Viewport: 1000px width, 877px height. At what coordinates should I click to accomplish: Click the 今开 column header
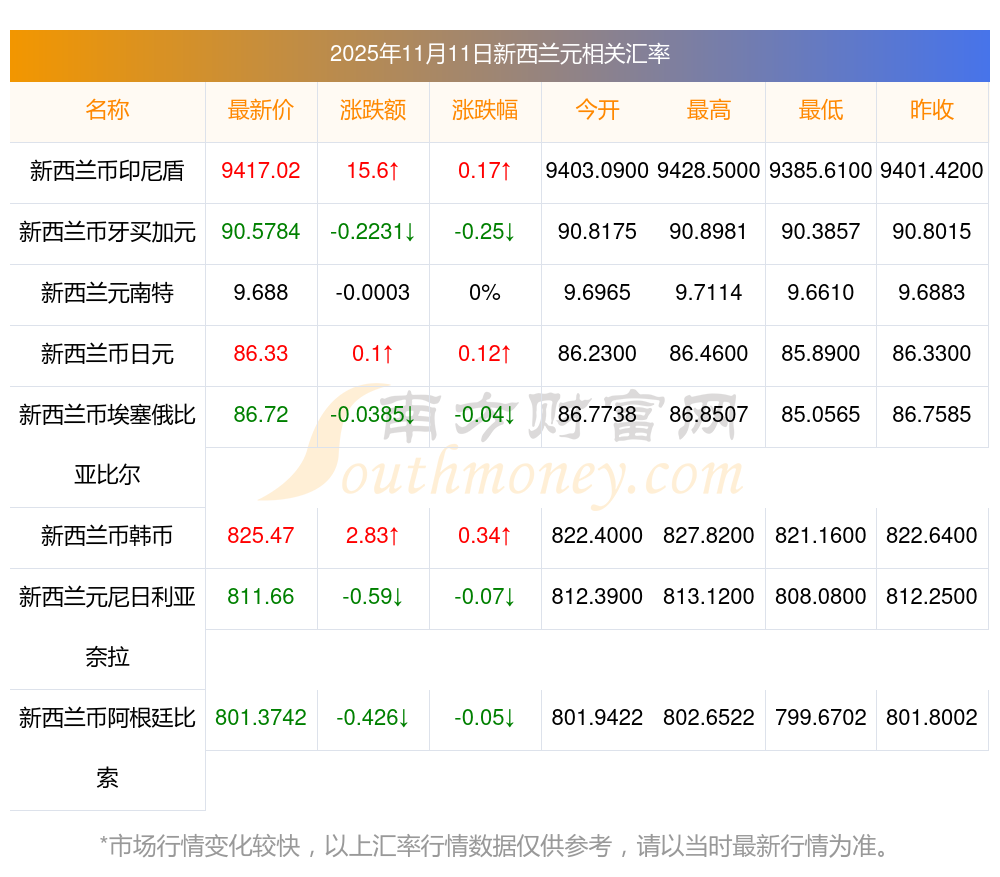(597, 110)
